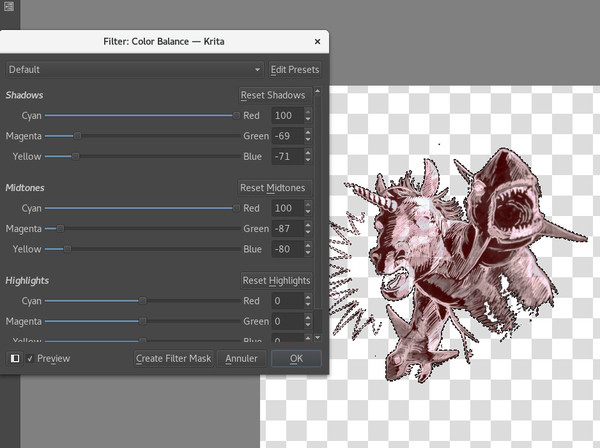
Task: Decrease Midtones Blue with down arrow
Action: tap(308, 253)
